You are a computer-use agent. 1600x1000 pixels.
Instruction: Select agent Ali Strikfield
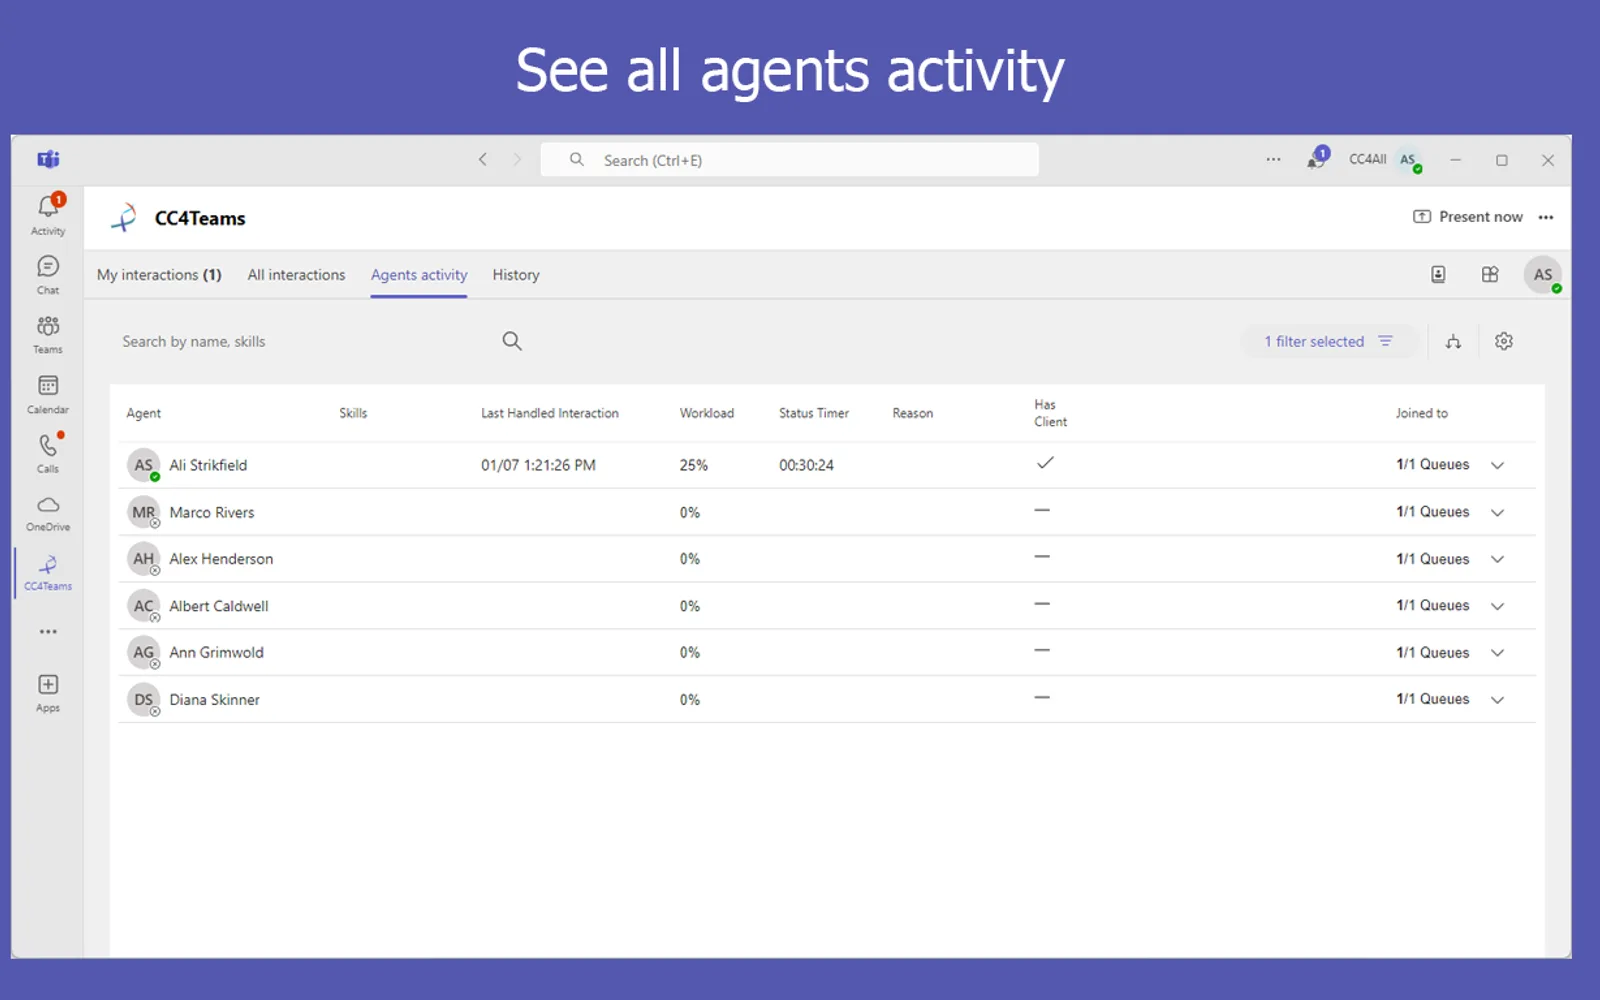[208, 465]
